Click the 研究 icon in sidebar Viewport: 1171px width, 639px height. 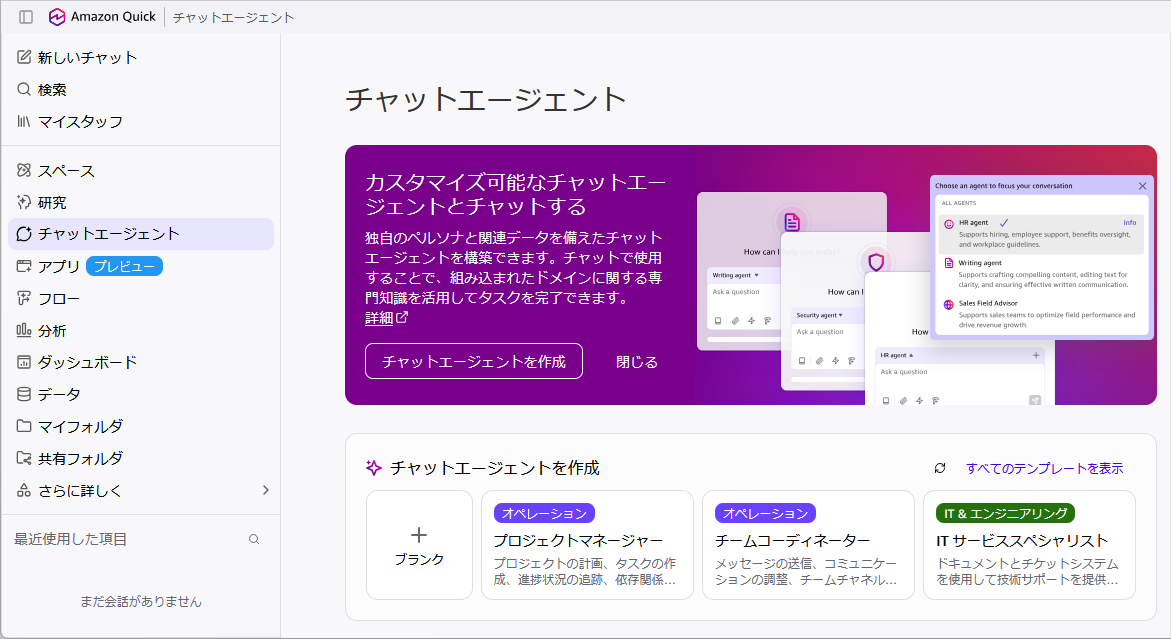click(x=24, y=202)
